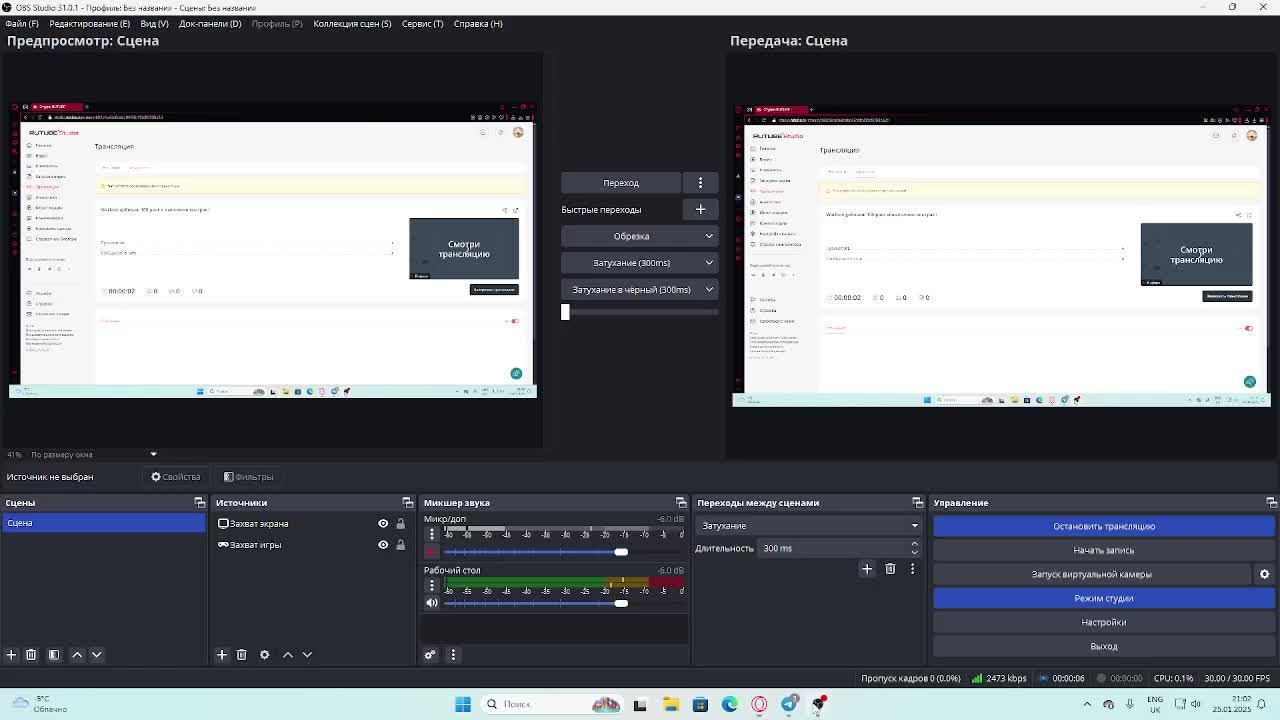1280x720 pixels.
Task: Open advanced audio properties gear in mixer
Action: pos(430,655)
